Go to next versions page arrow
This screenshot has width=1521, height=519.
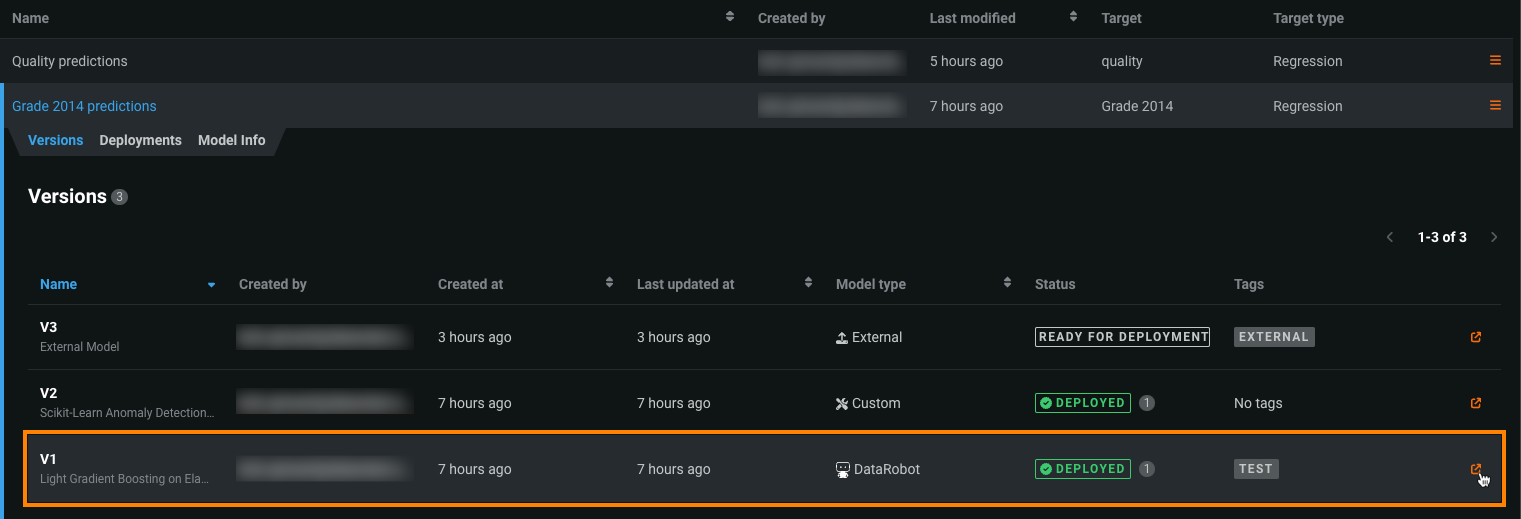(x=1494, y=237)
